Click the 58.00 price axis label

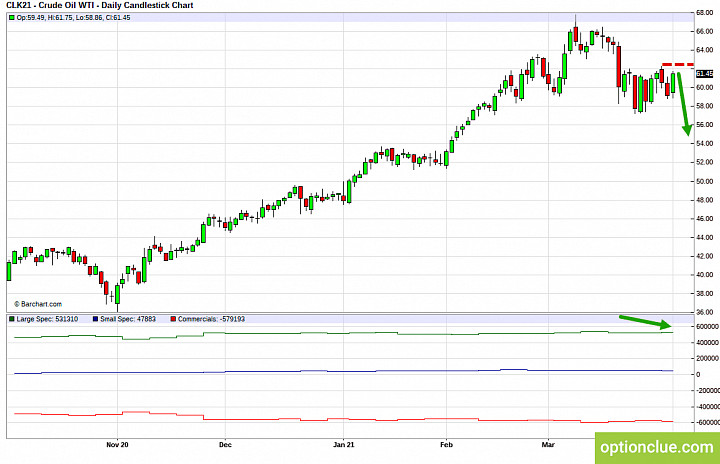click(704, 106)
